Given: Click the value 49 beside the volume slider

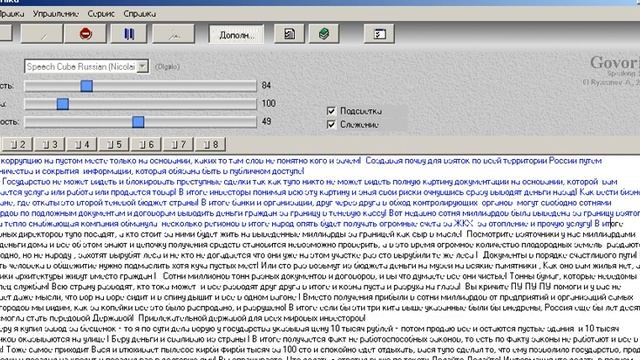Looking at the screenshot, I should (x=266, y=121).
